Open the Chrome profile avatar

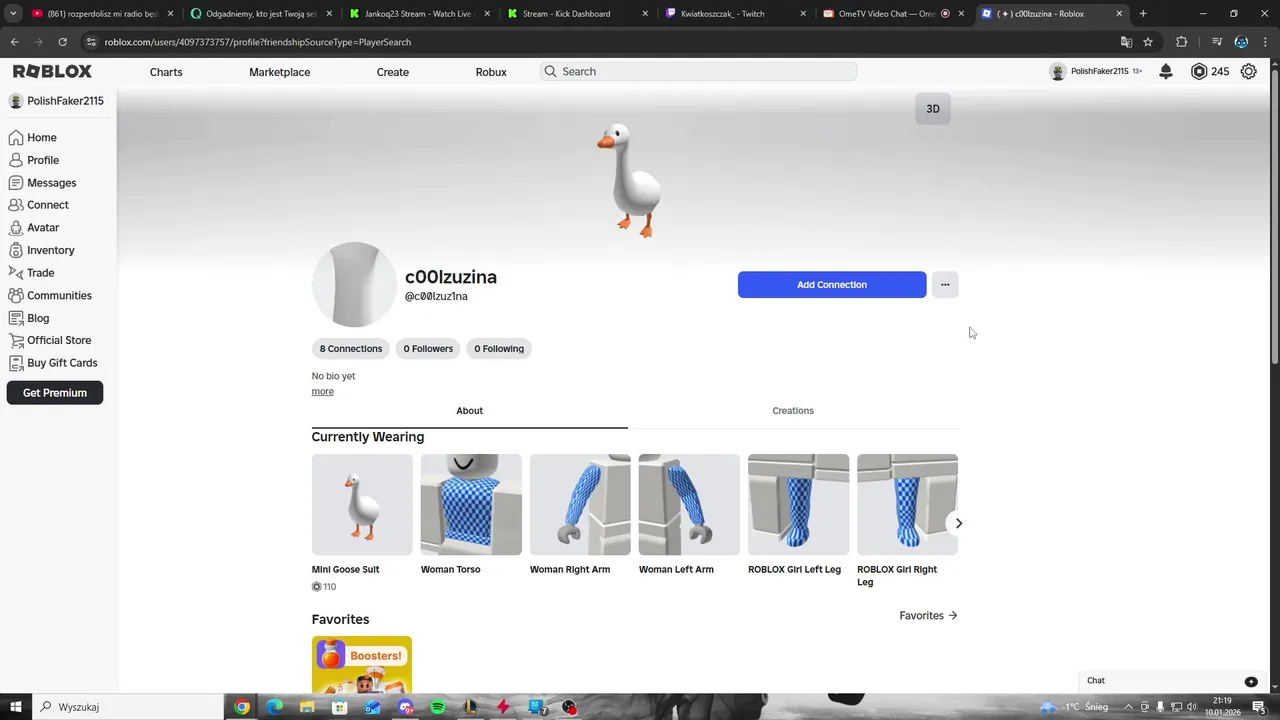click(x=1241, y=42)
